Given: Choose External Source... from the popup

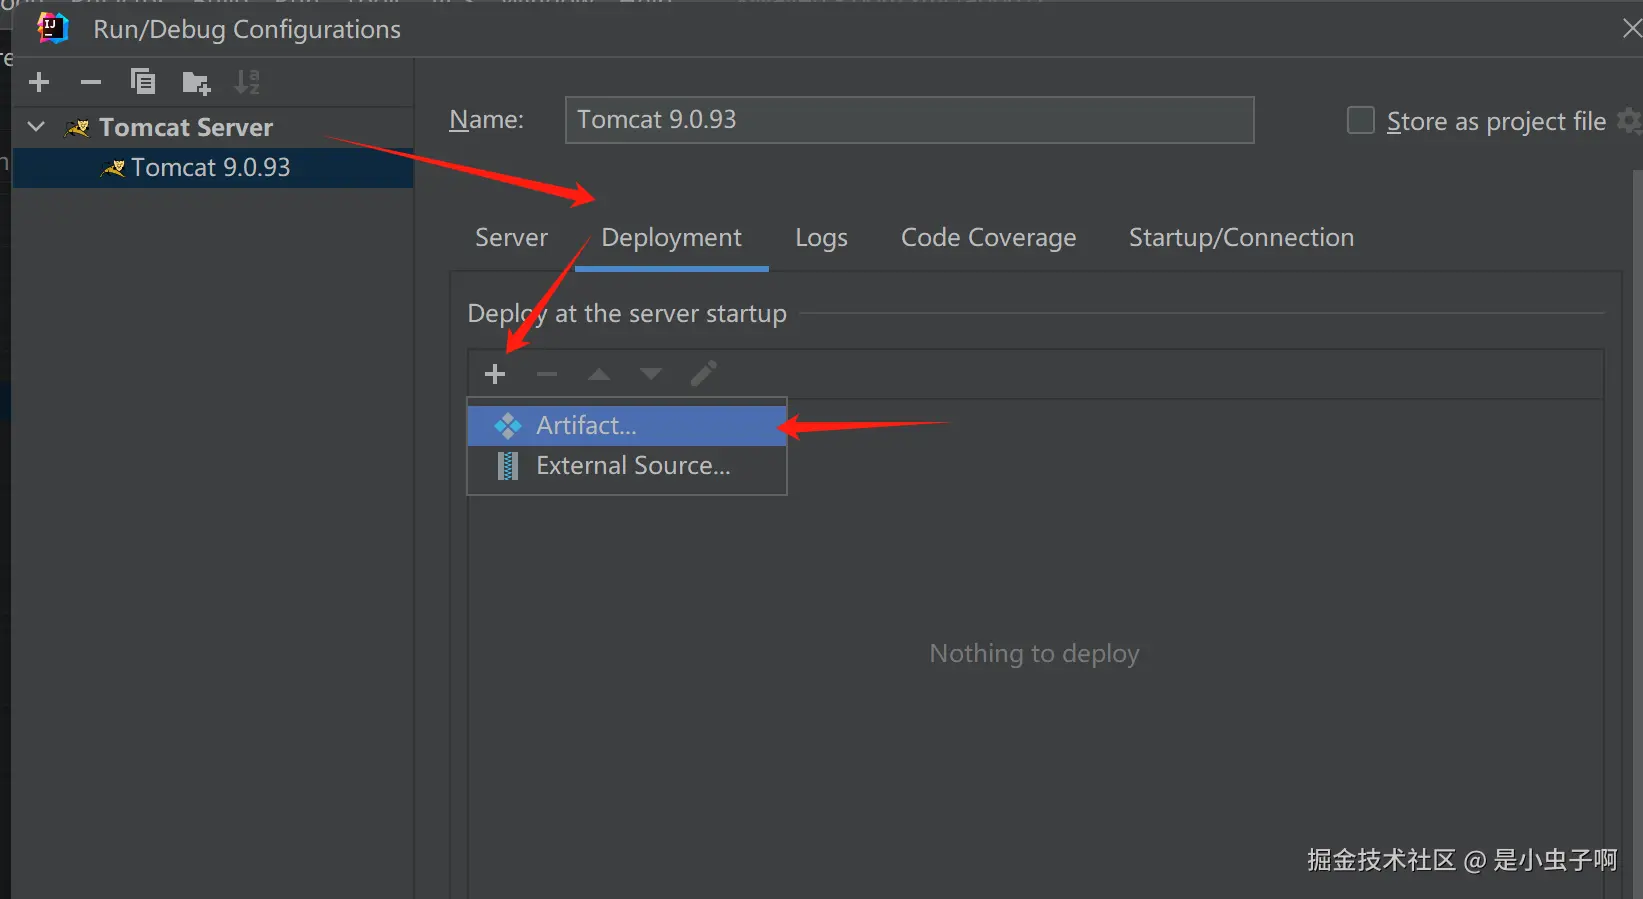Looking at the screenshot, I should click(x=632, y=466).
